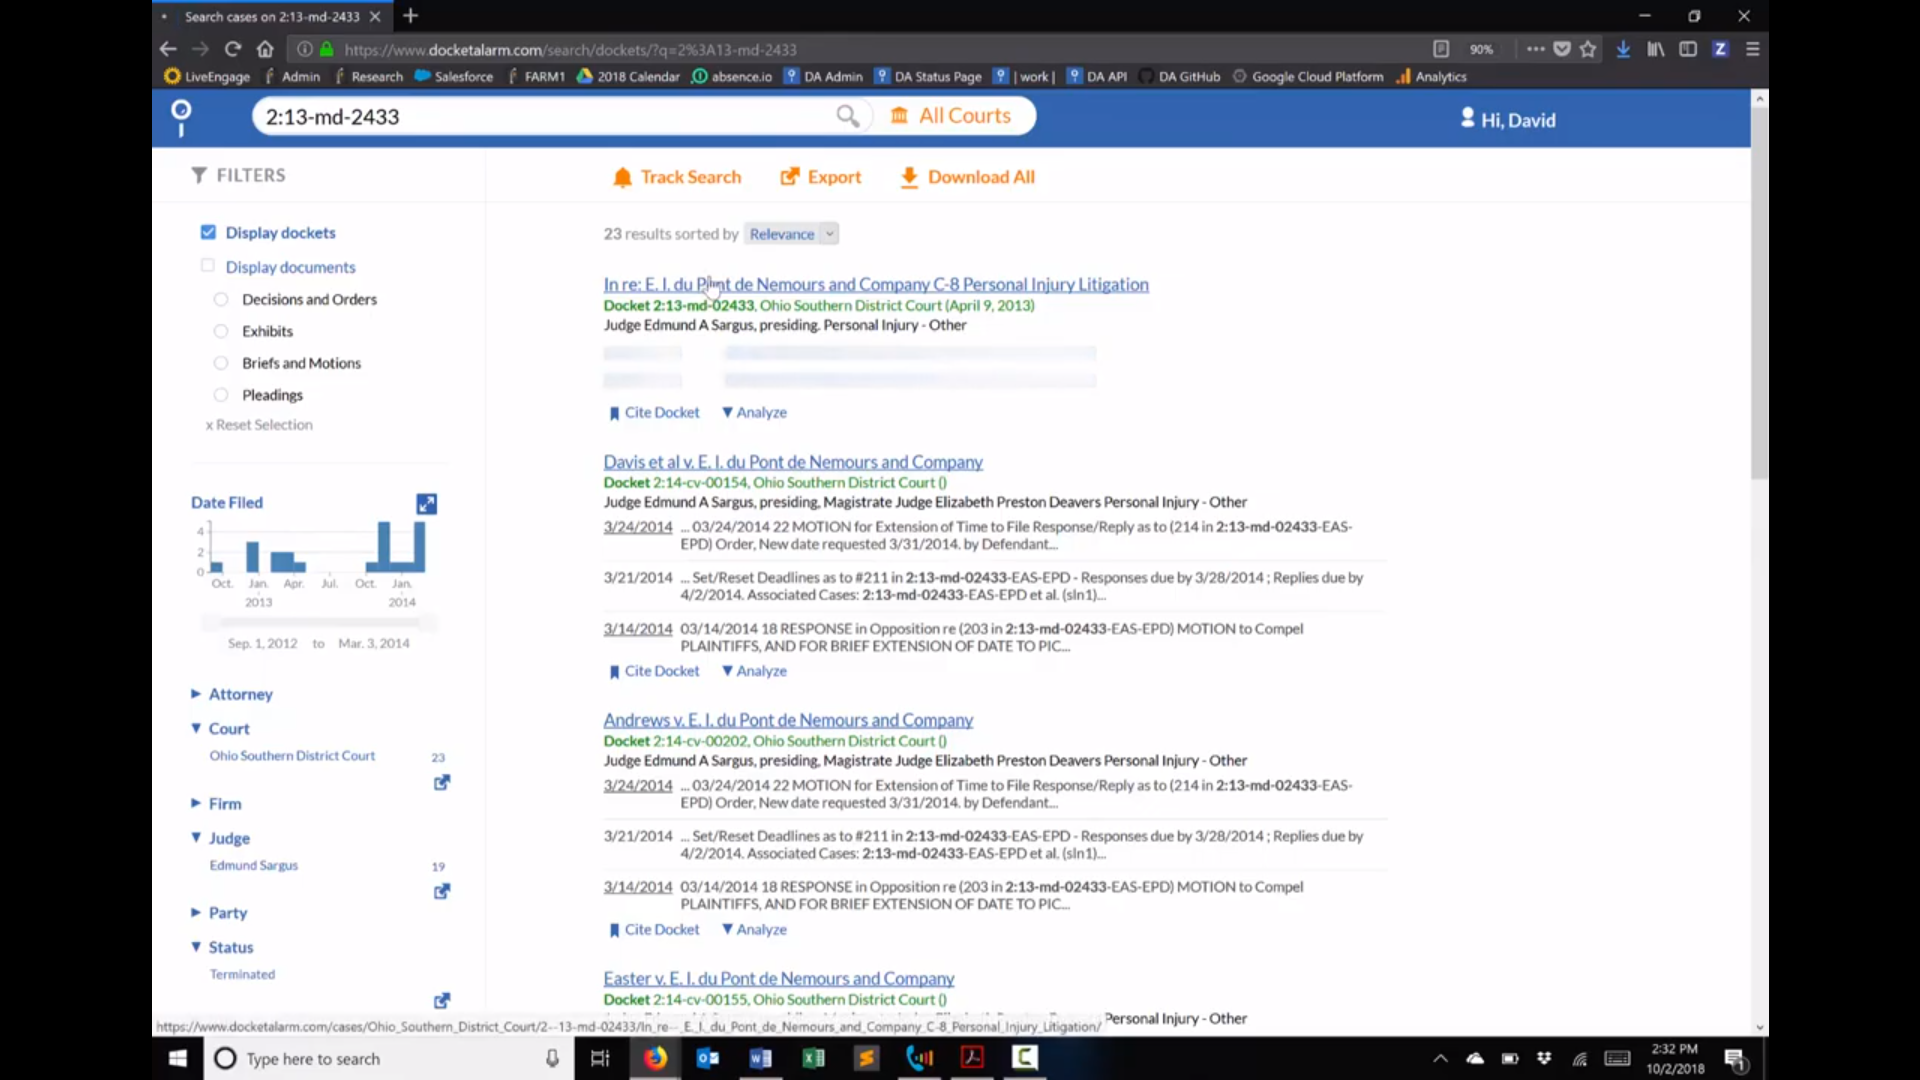Viewport: 1920px width, 1080px height.
Task: Click the search magnifier icon
Action: pyautogui.click(x=847, y=116)
